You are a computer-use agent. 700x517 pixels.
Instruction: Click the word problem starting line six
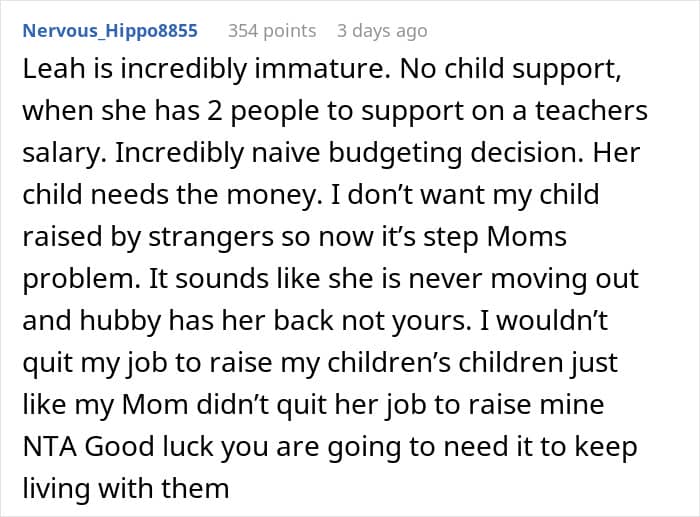pyautogui.click(x=81, y=279)
